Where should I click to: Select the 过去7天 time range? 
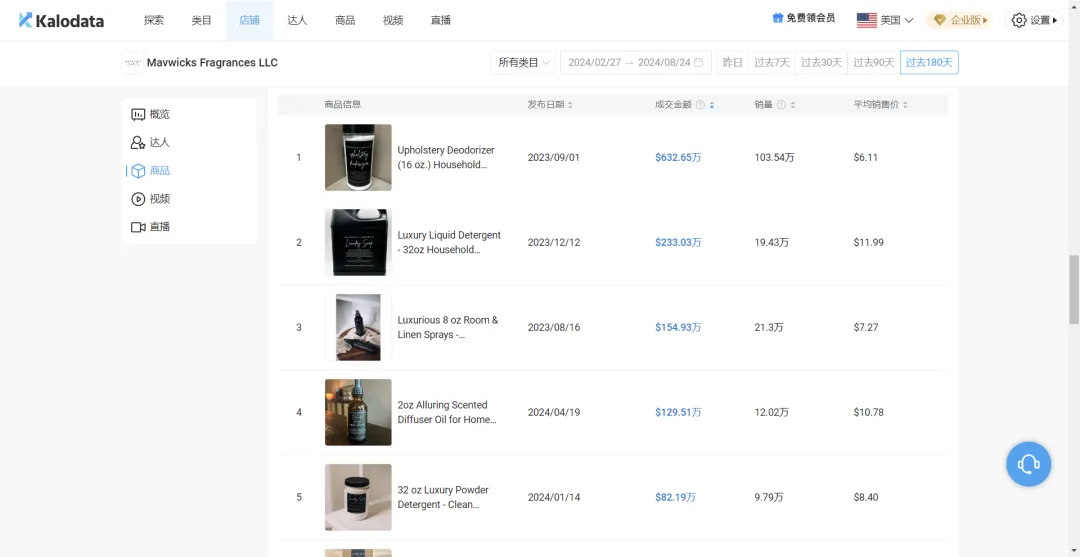(x=772, y=63)
